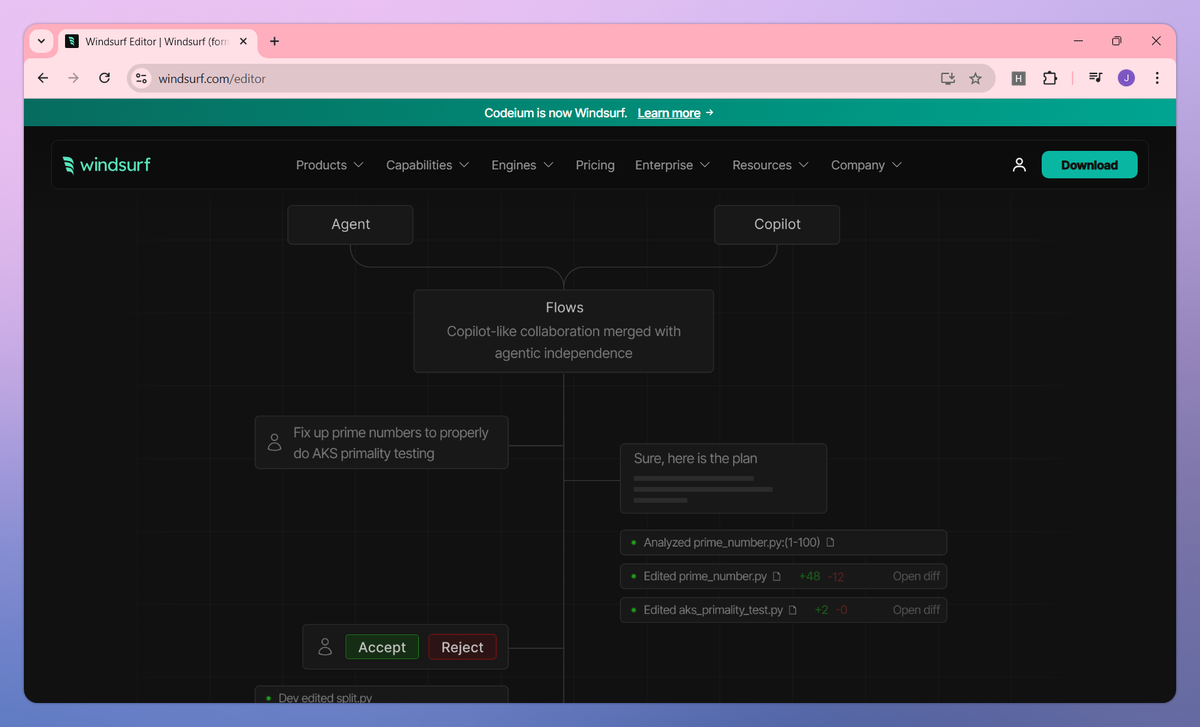Open the Chrome three-dot menu
This screenshot has height=727, width=1200.
pos(1157,78)
